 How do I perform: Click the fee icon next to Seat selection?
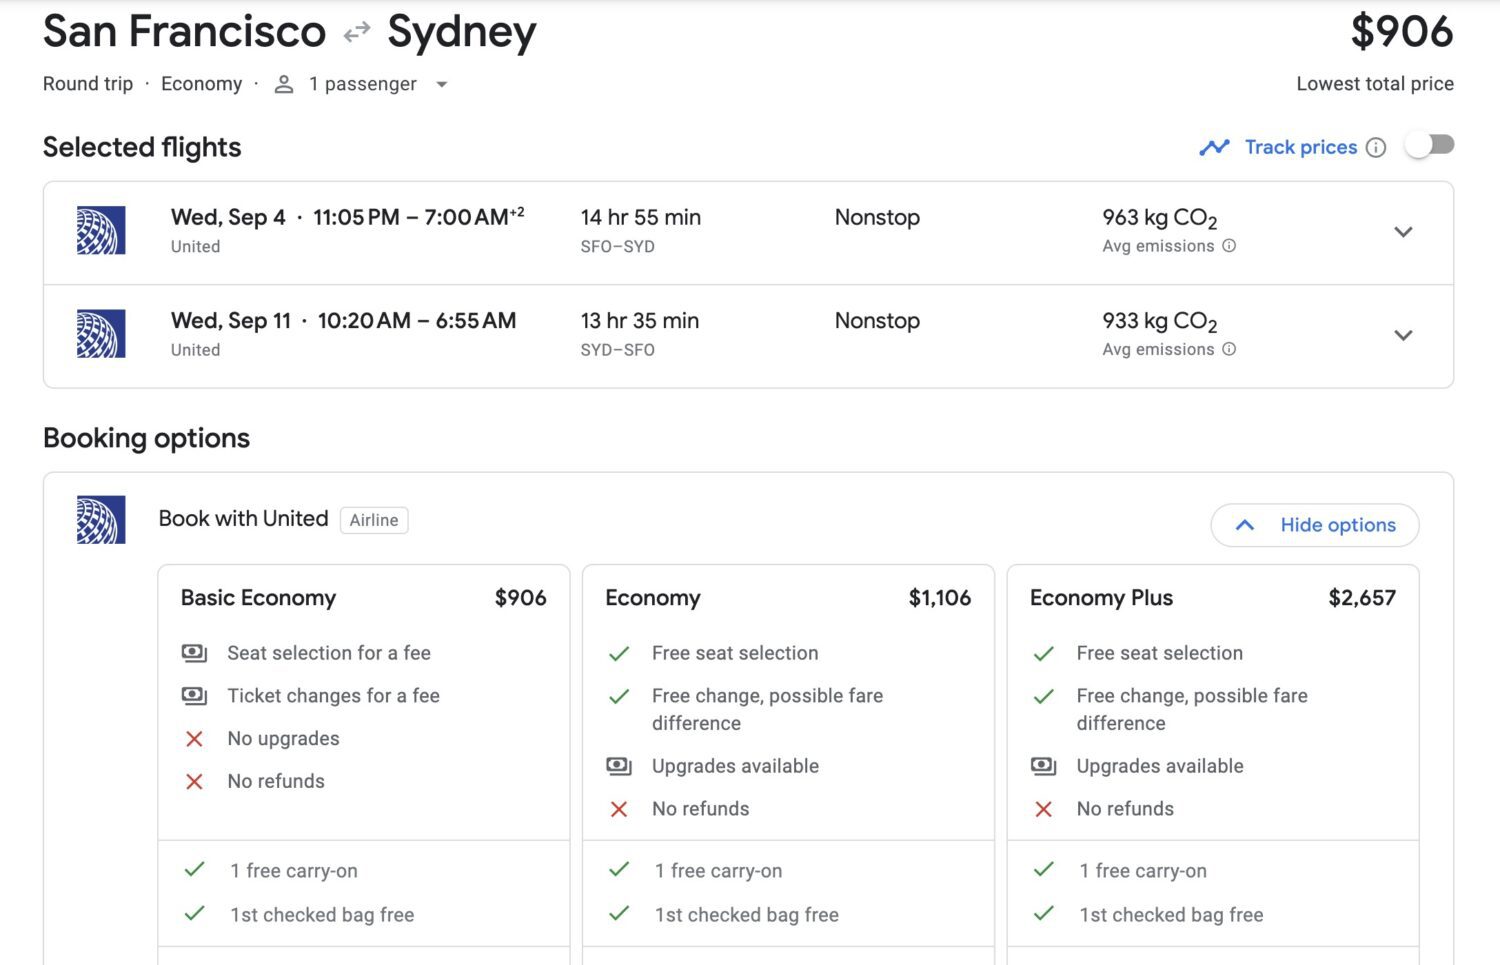tap(194, 653)
